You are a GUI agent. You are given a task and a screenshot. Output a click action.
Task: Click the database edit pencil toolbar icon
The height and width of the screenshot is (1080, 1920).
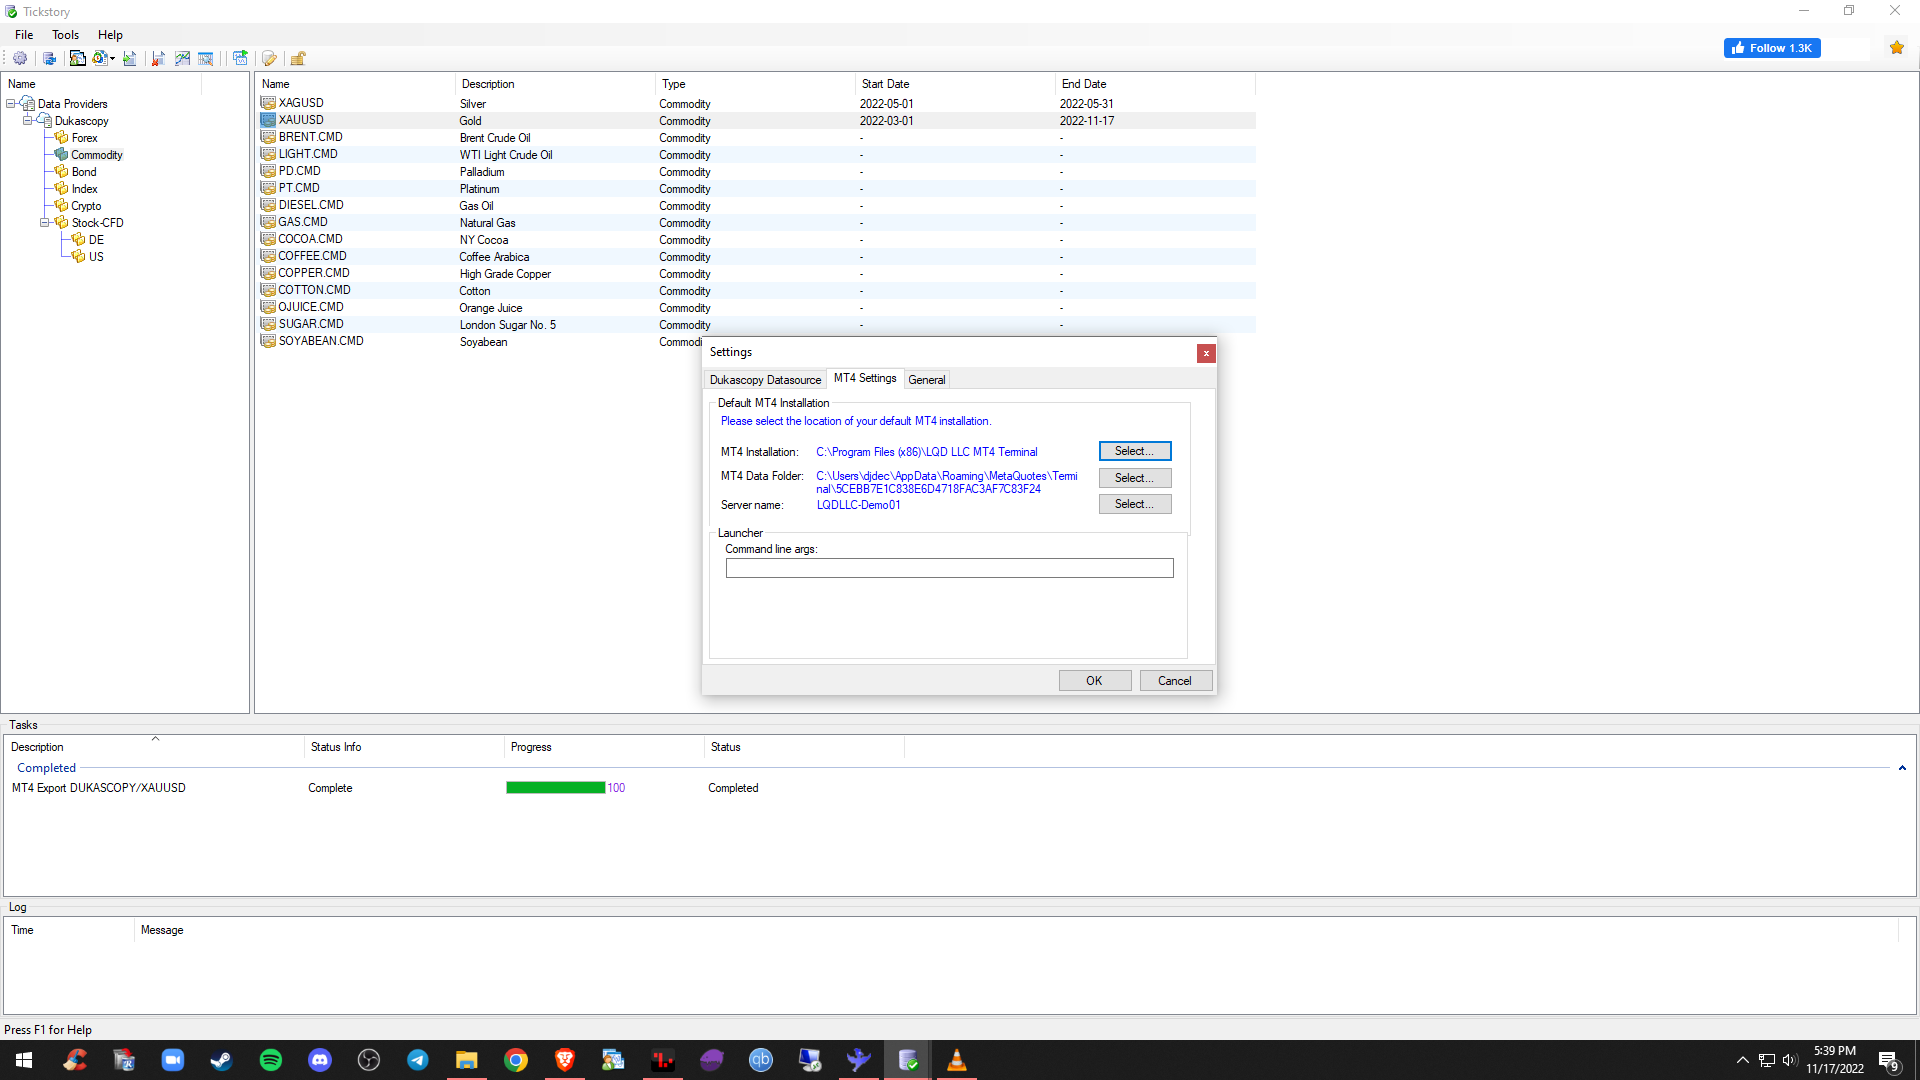(x=269, y=58)
